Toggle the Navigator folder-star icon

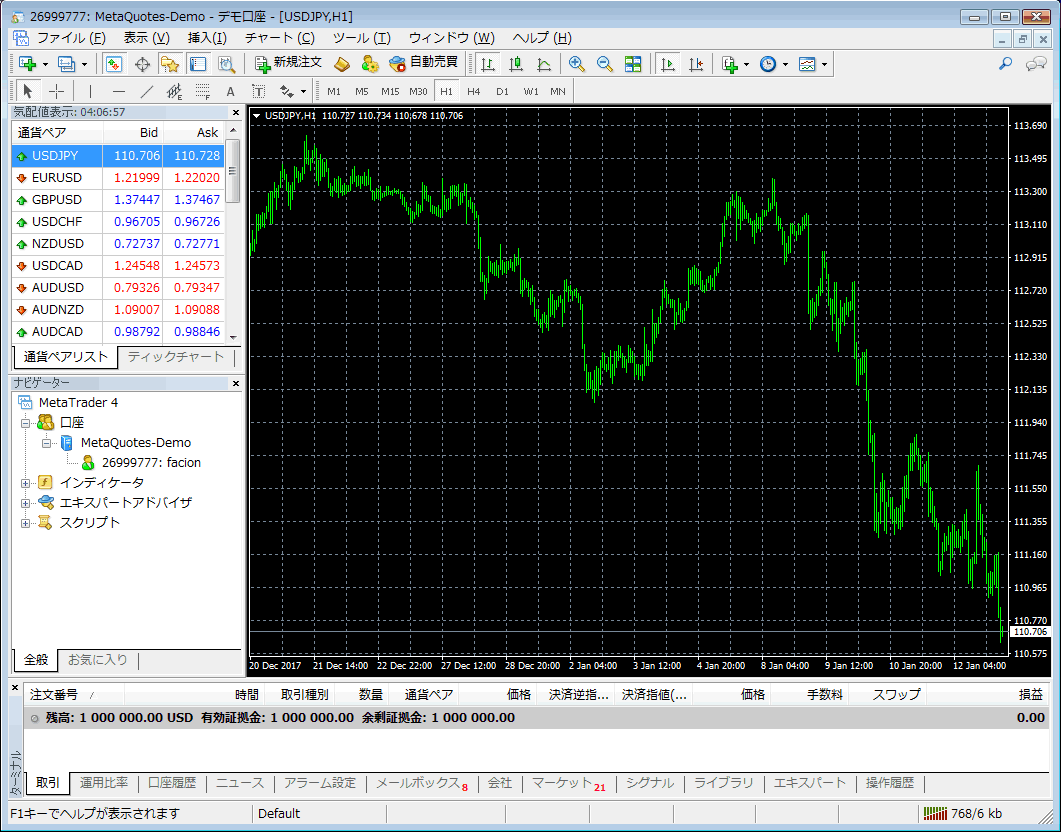(x=170, y=64)
